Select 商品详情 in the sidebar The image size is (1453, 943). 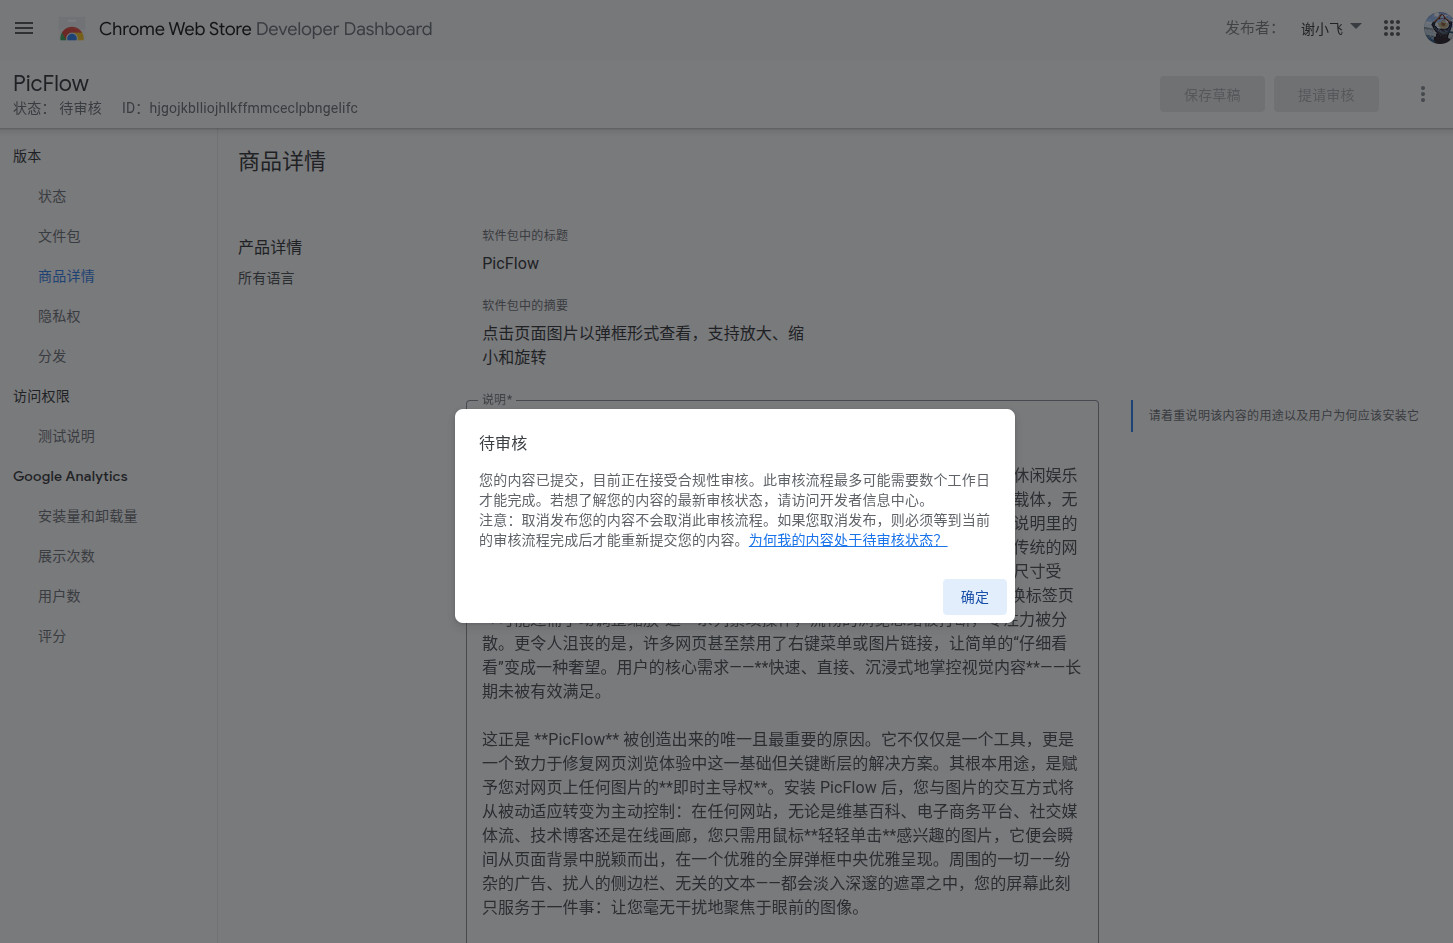[66, 276]
